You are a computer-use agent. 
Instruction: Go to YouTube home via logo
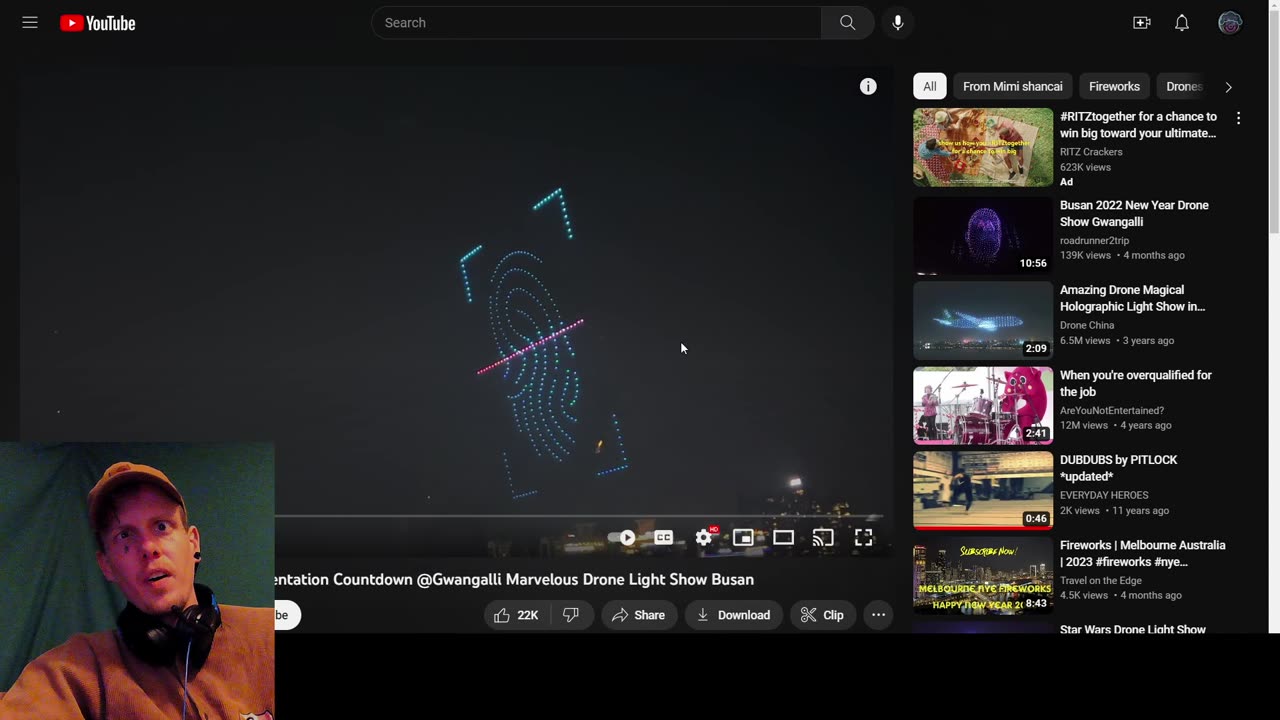(97, 23)
